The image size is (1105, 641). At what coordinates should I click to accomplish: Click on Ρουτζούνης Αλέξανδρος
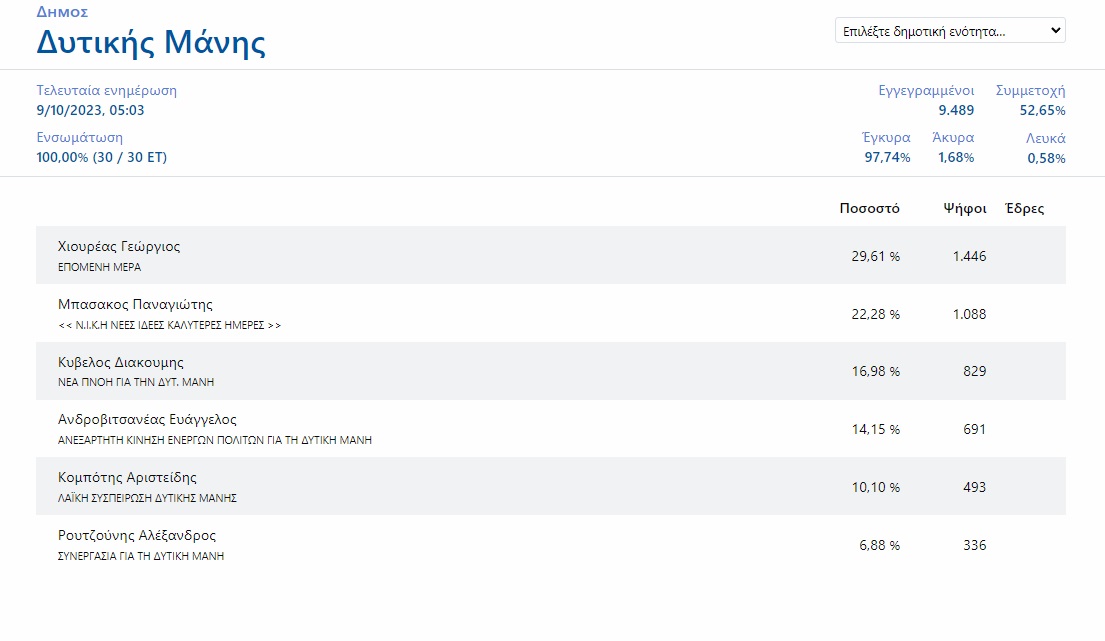point(137,535)
